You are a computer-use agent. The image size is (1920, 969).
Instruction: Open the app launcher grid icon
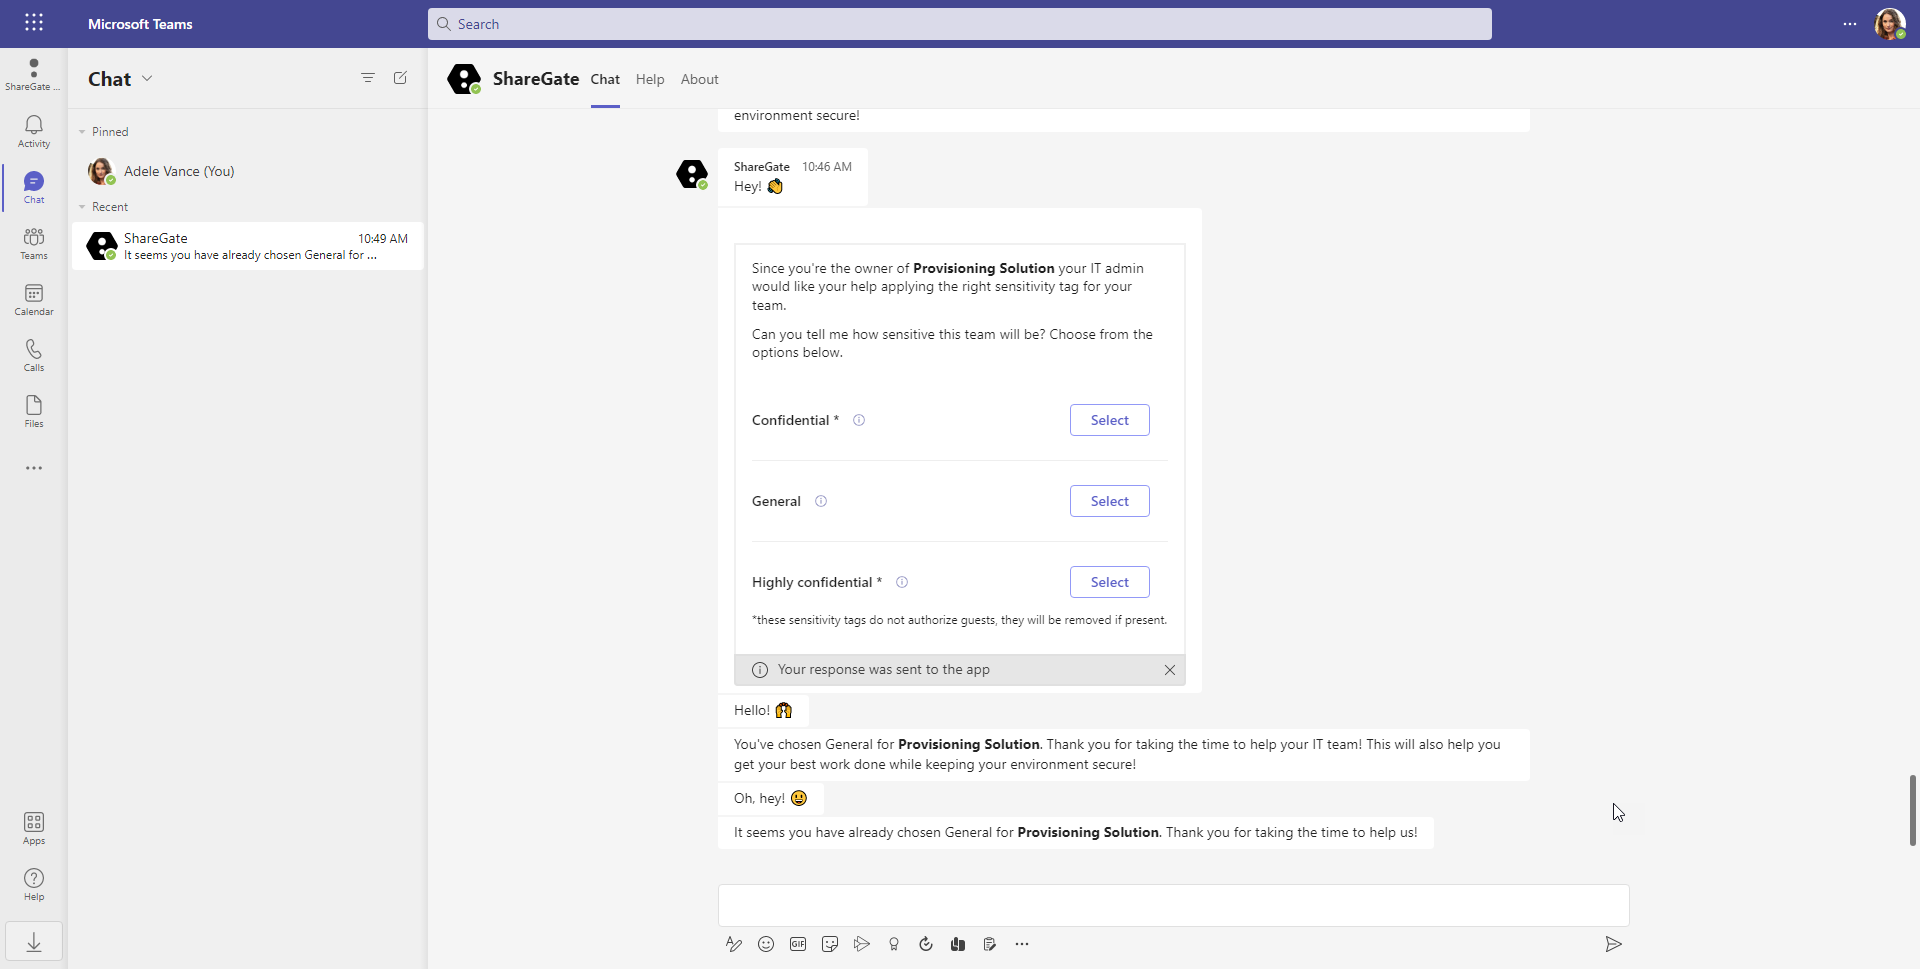pos(34,23)
